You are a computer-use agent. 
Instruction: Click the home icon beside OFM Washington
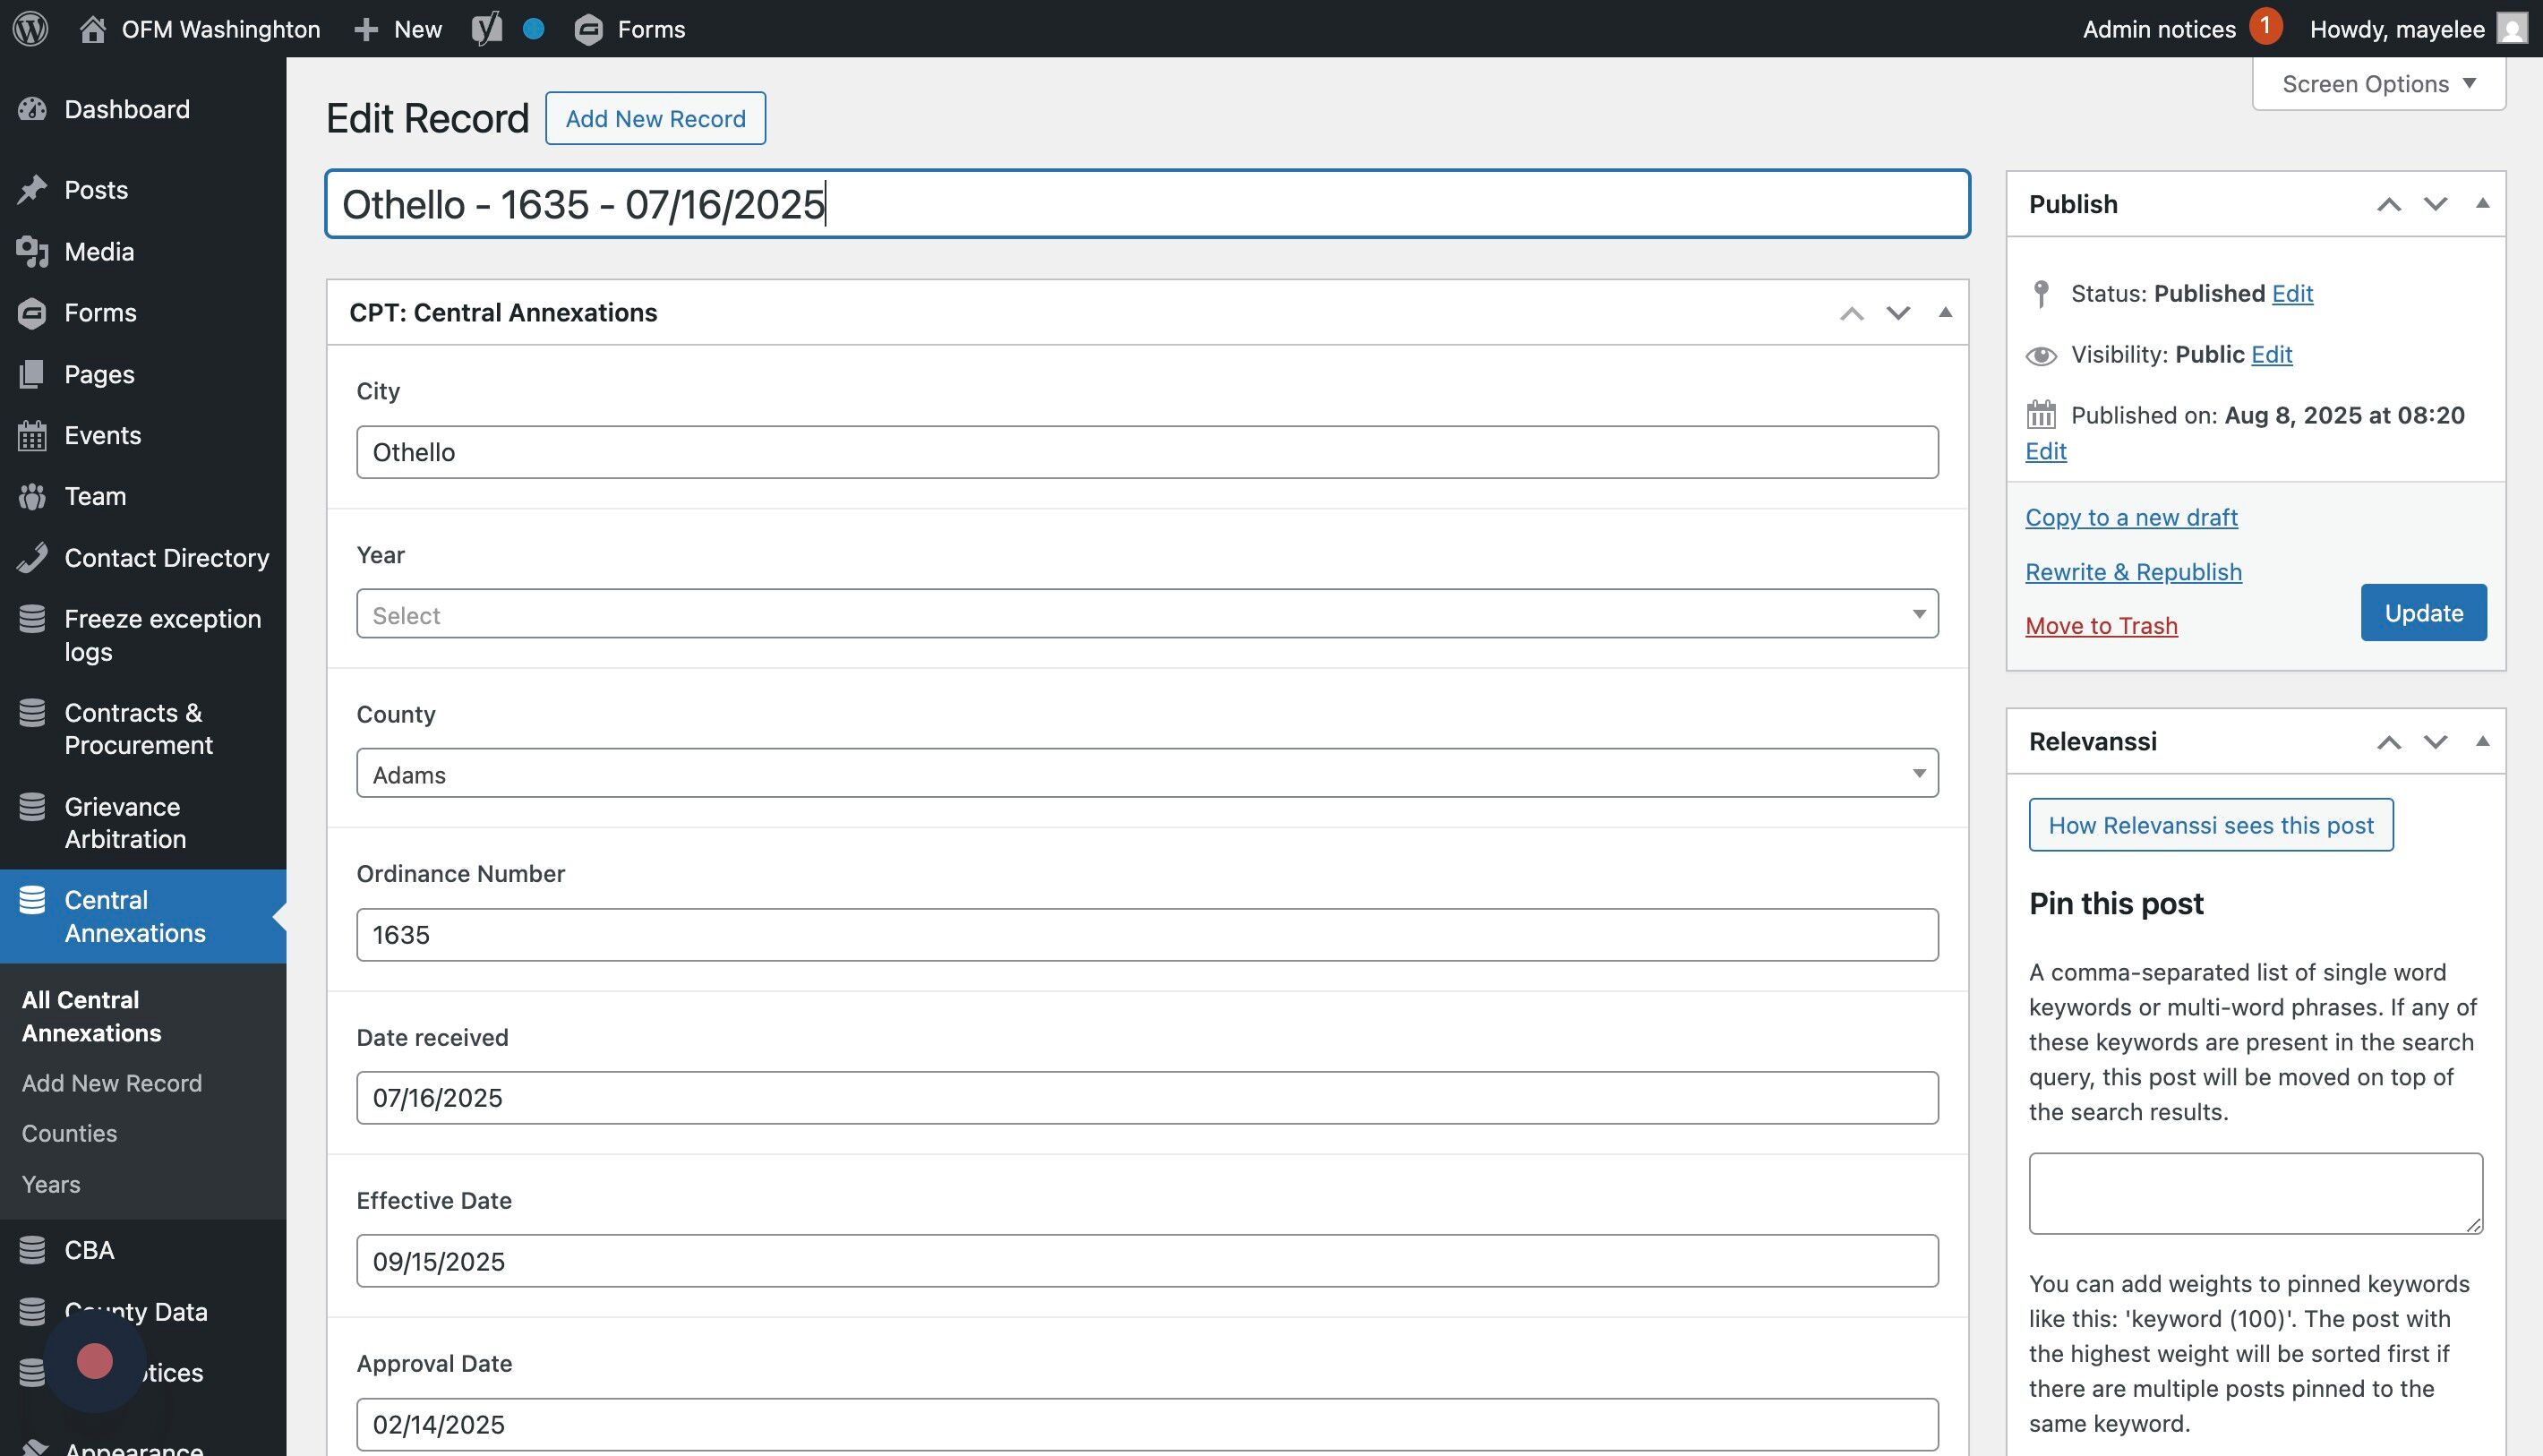pos(93,28)
